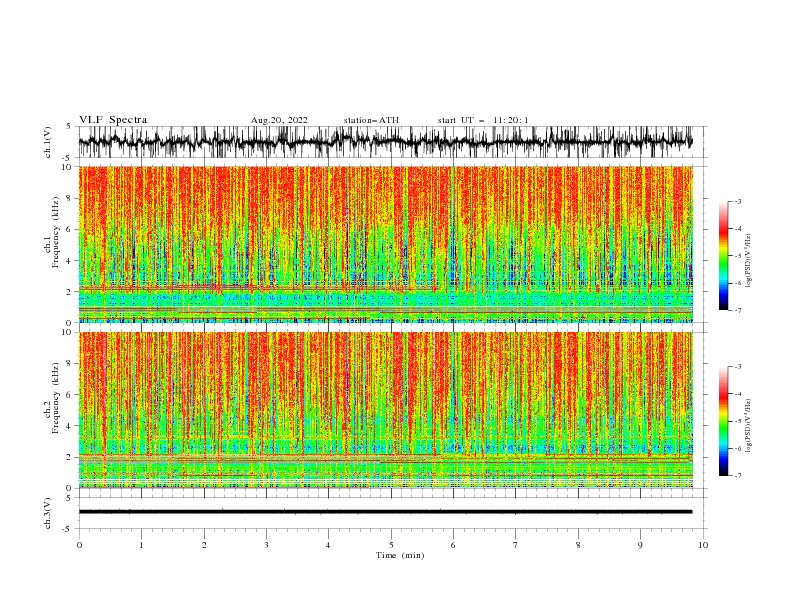The height and width of the screenshot is (612, 792).
Task: Click the date text "Aug.20, 2022"
Action: pos(279,120)
